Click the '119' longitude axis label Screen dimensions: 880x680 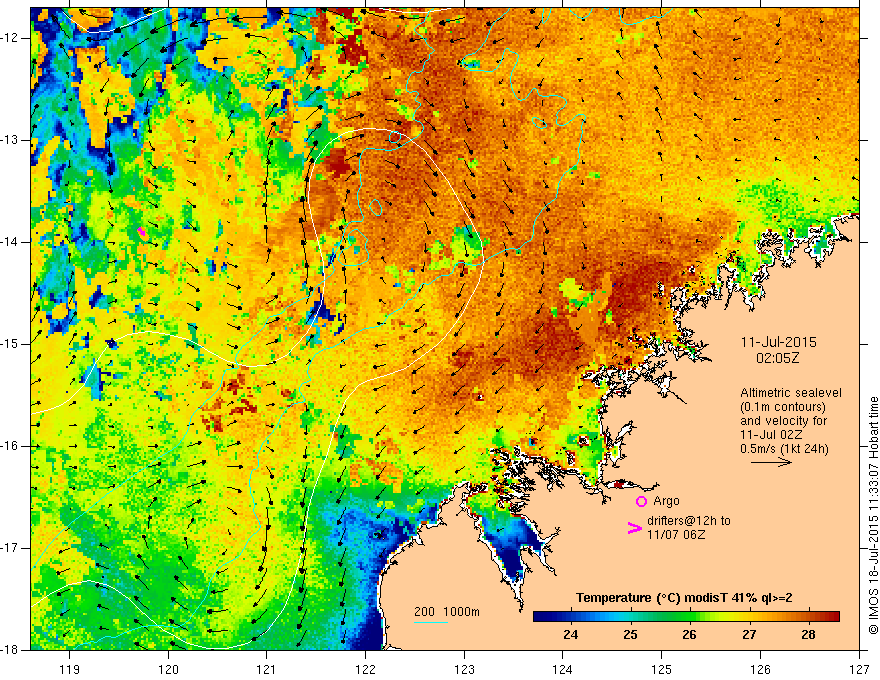tap(70, 669)
